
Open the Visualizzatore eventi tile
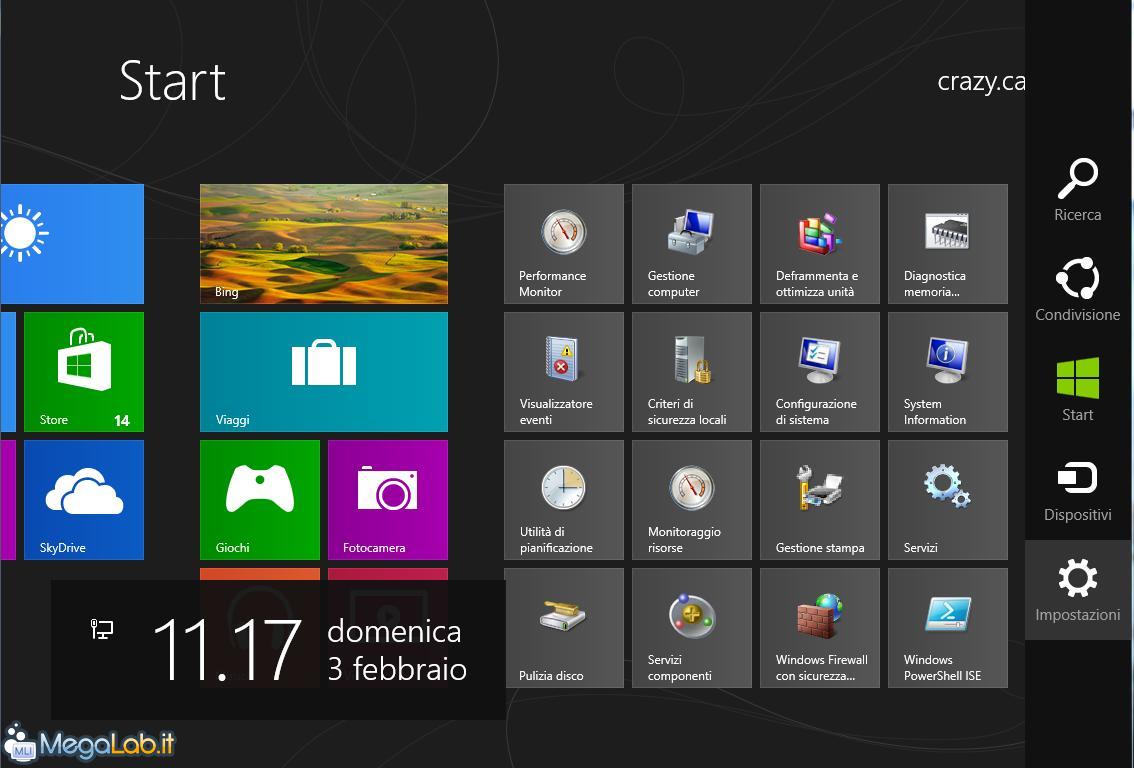pos(563,372)
